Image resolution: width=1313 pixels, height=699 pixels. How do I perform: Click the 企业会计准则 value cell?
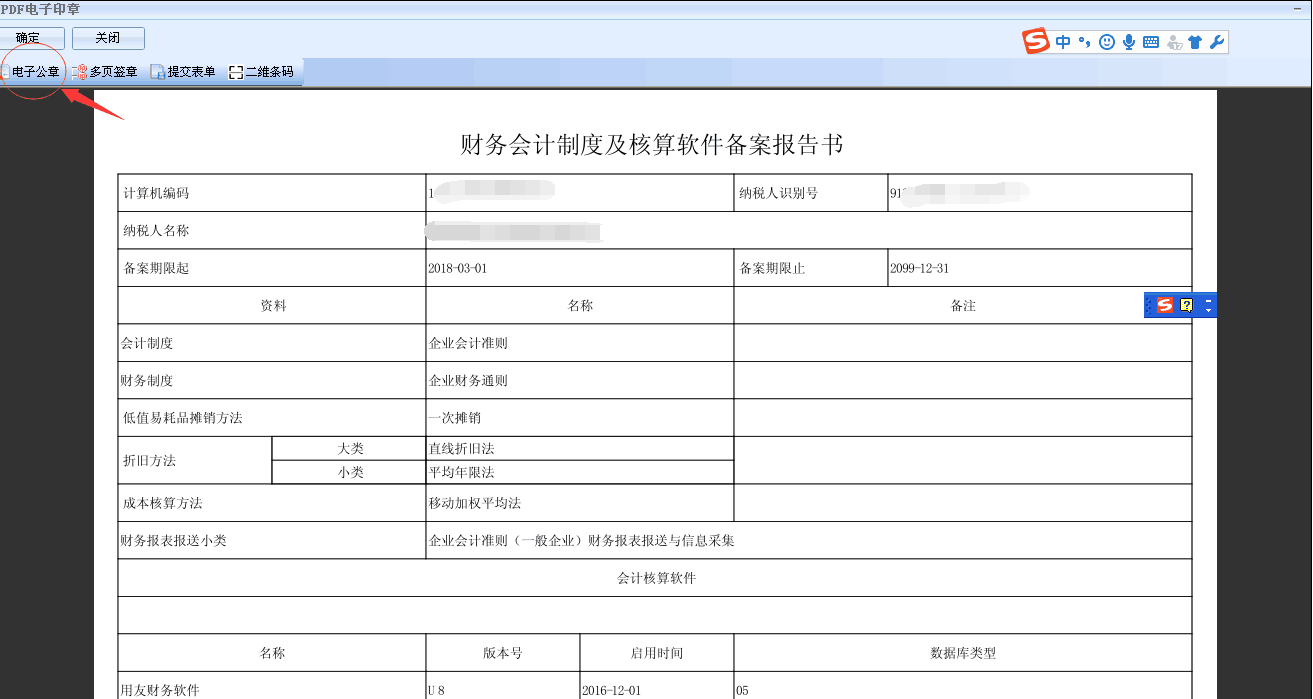pos(580,343)
